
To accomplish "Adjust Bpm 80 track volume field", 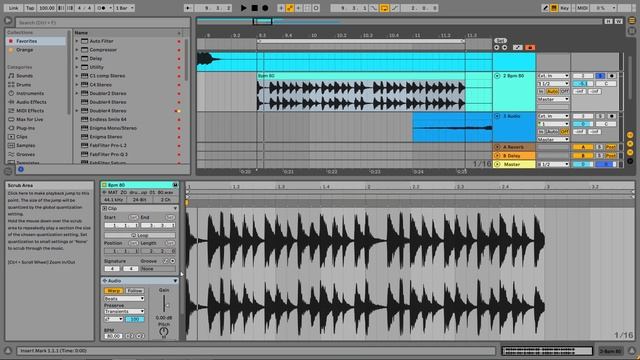I will point(583,84).
